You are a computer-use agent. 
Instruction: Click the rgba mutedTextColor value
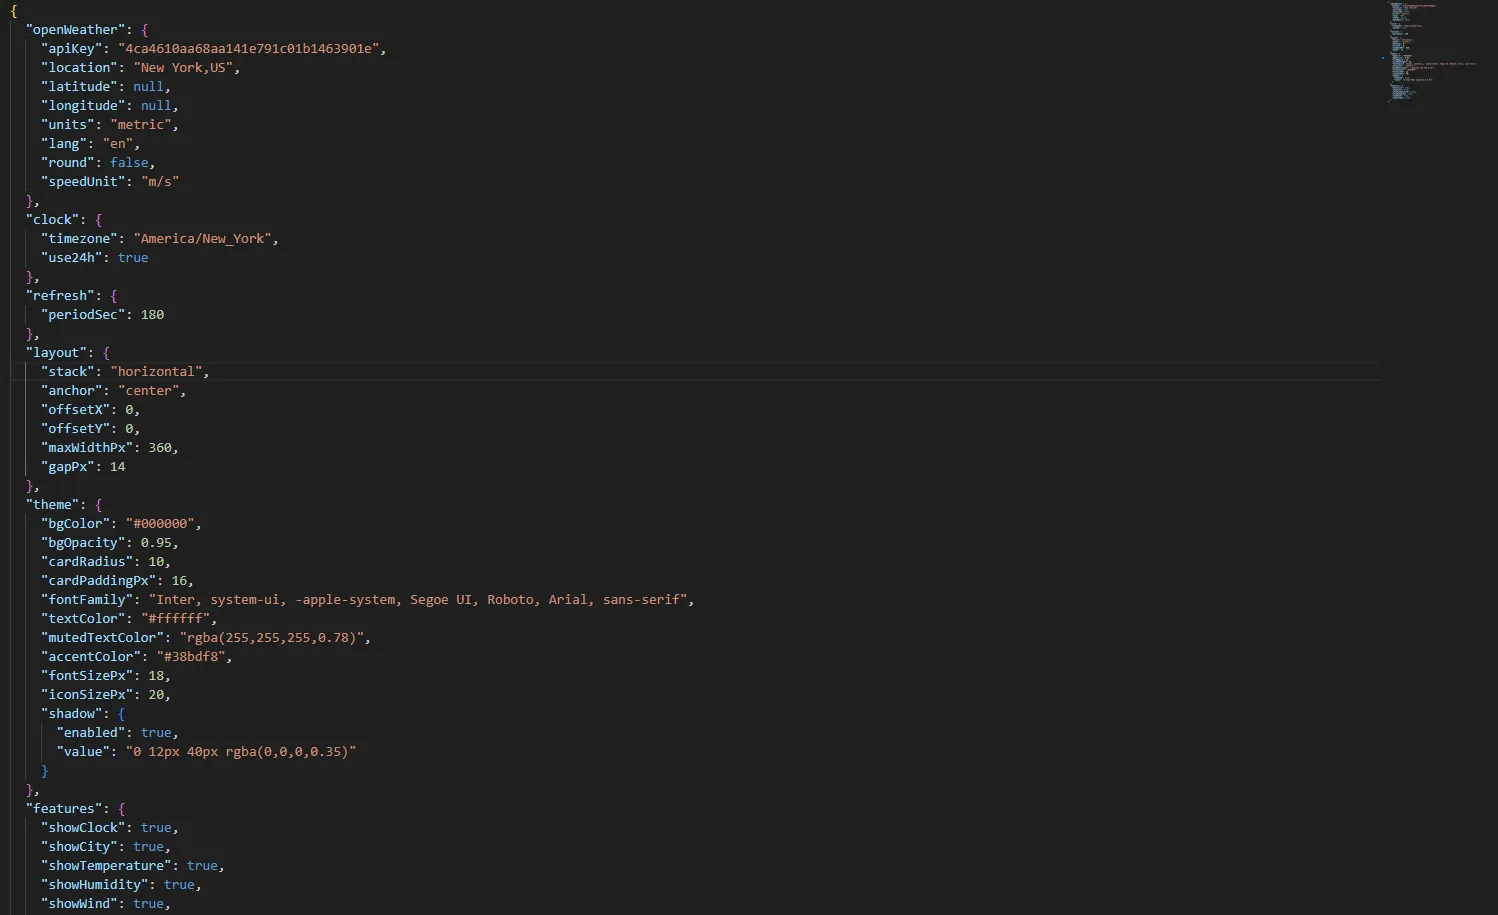click(275, 637)
